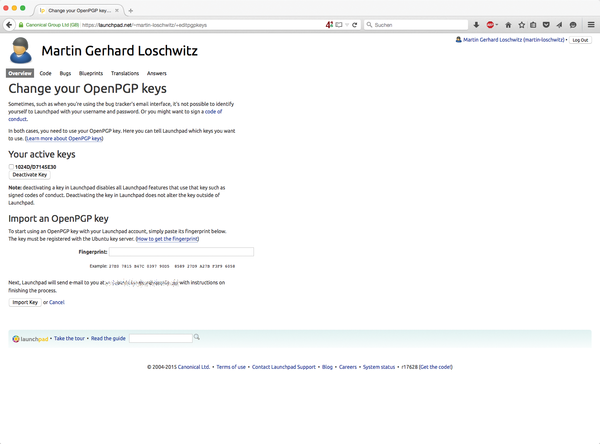The image size is (600, 444).
Task: Check the 1024D/D7145E30 key checkbox
Action: tap(11, 167)
